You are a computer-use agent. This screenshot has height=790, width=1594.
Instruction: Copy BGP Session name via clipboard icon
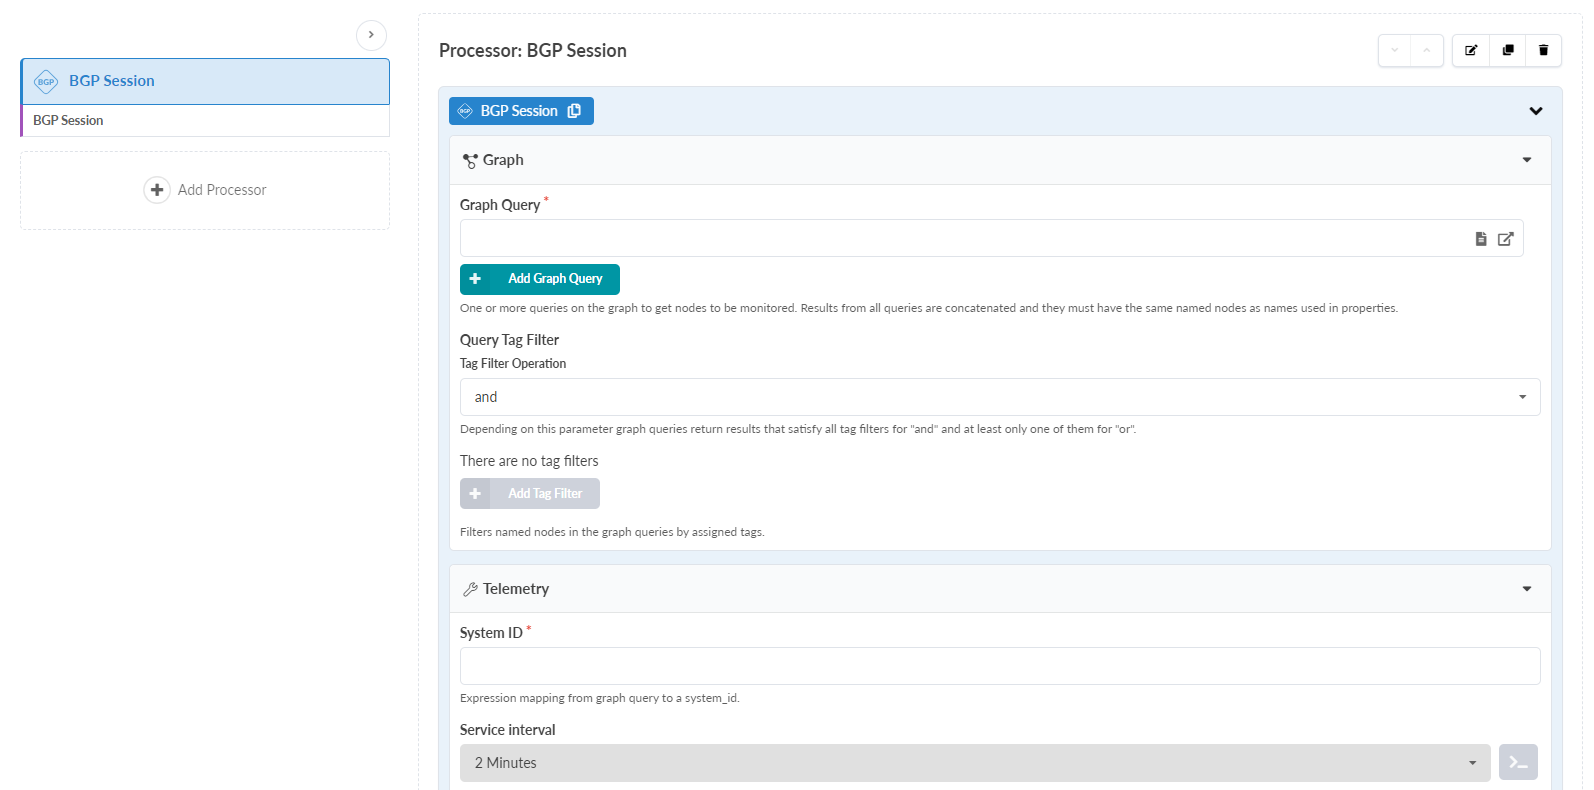[x=574, y=111]
